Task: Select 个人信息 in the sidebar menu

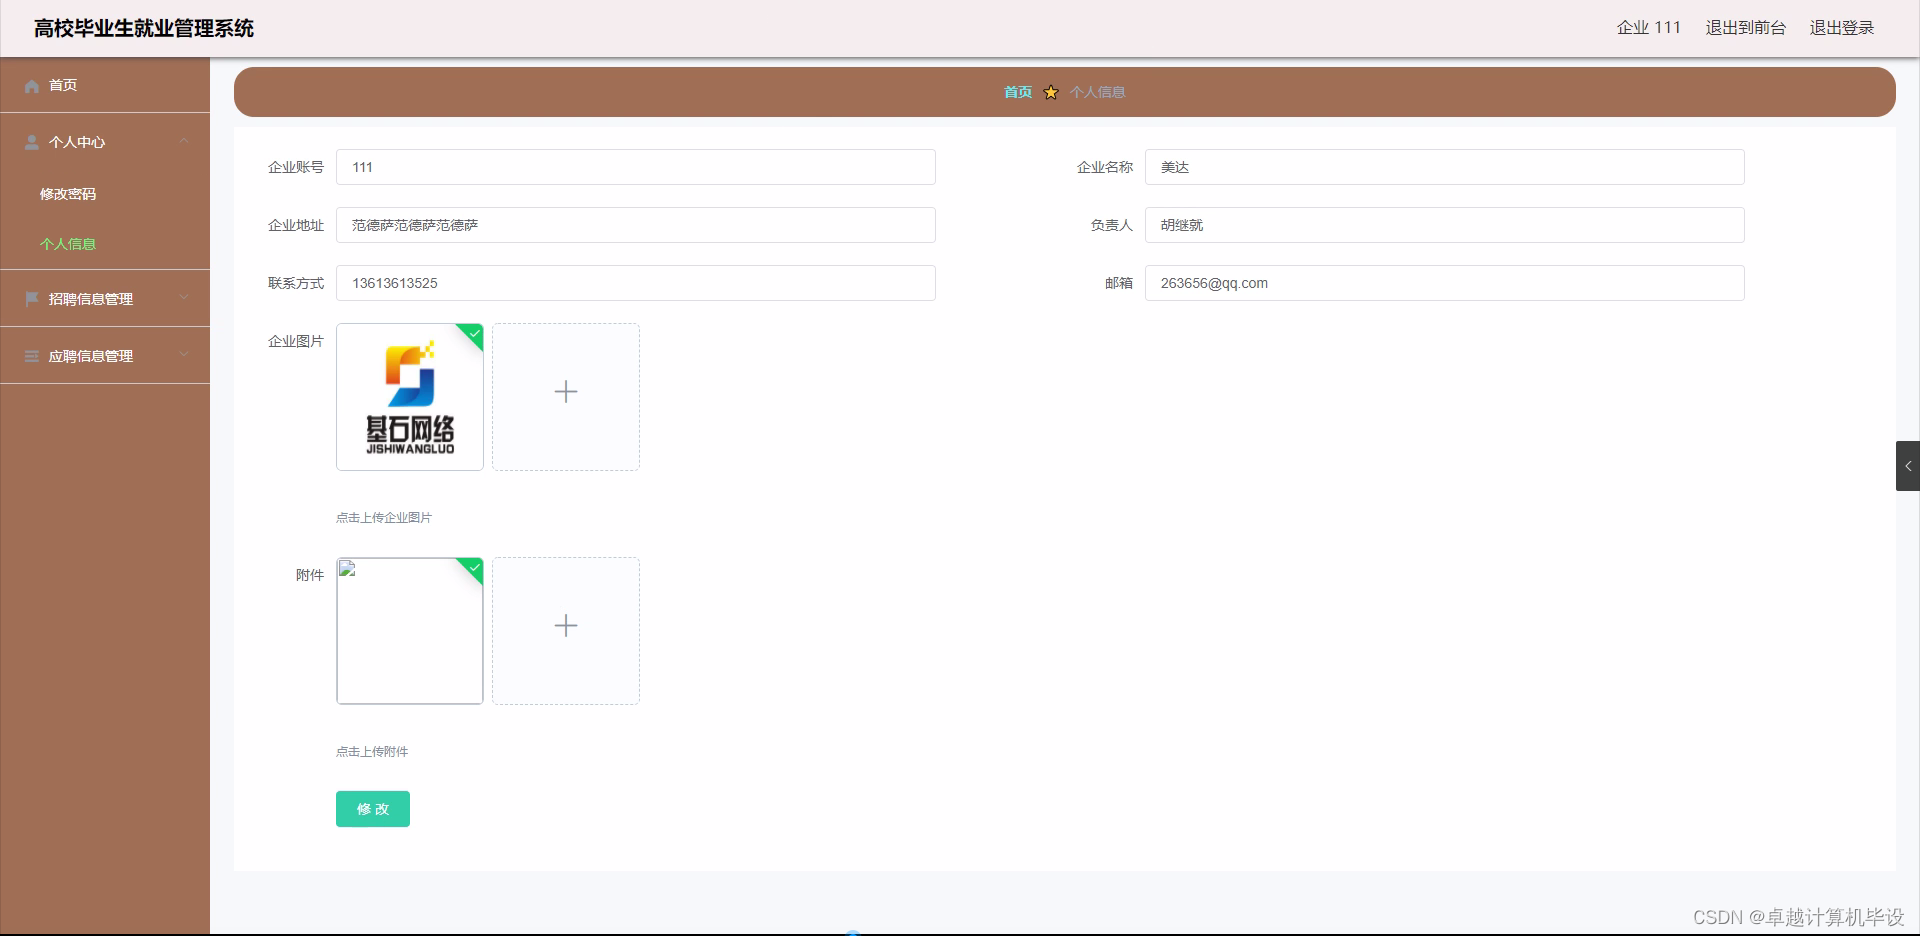Action: coord(68,243)
